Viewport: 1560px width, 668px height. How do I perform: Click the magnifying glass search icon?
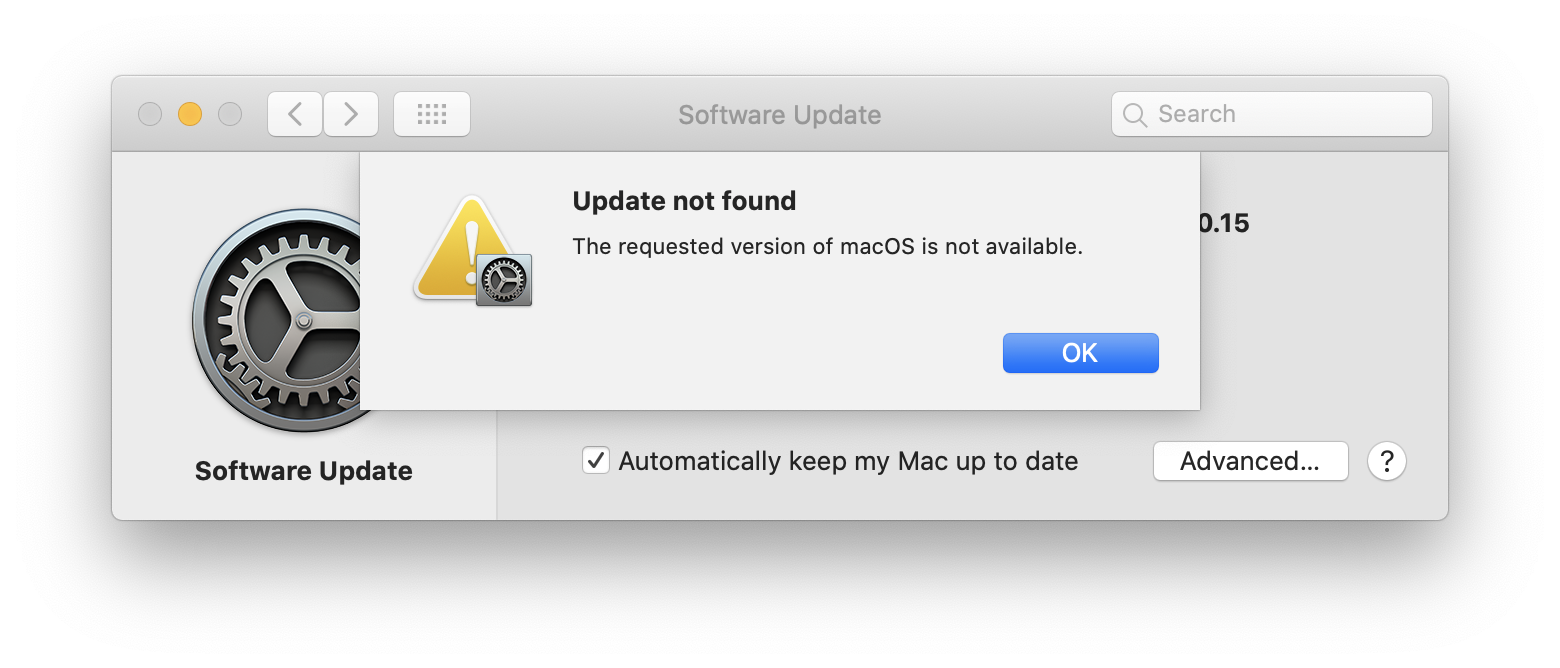click(x=1135, y=115)
